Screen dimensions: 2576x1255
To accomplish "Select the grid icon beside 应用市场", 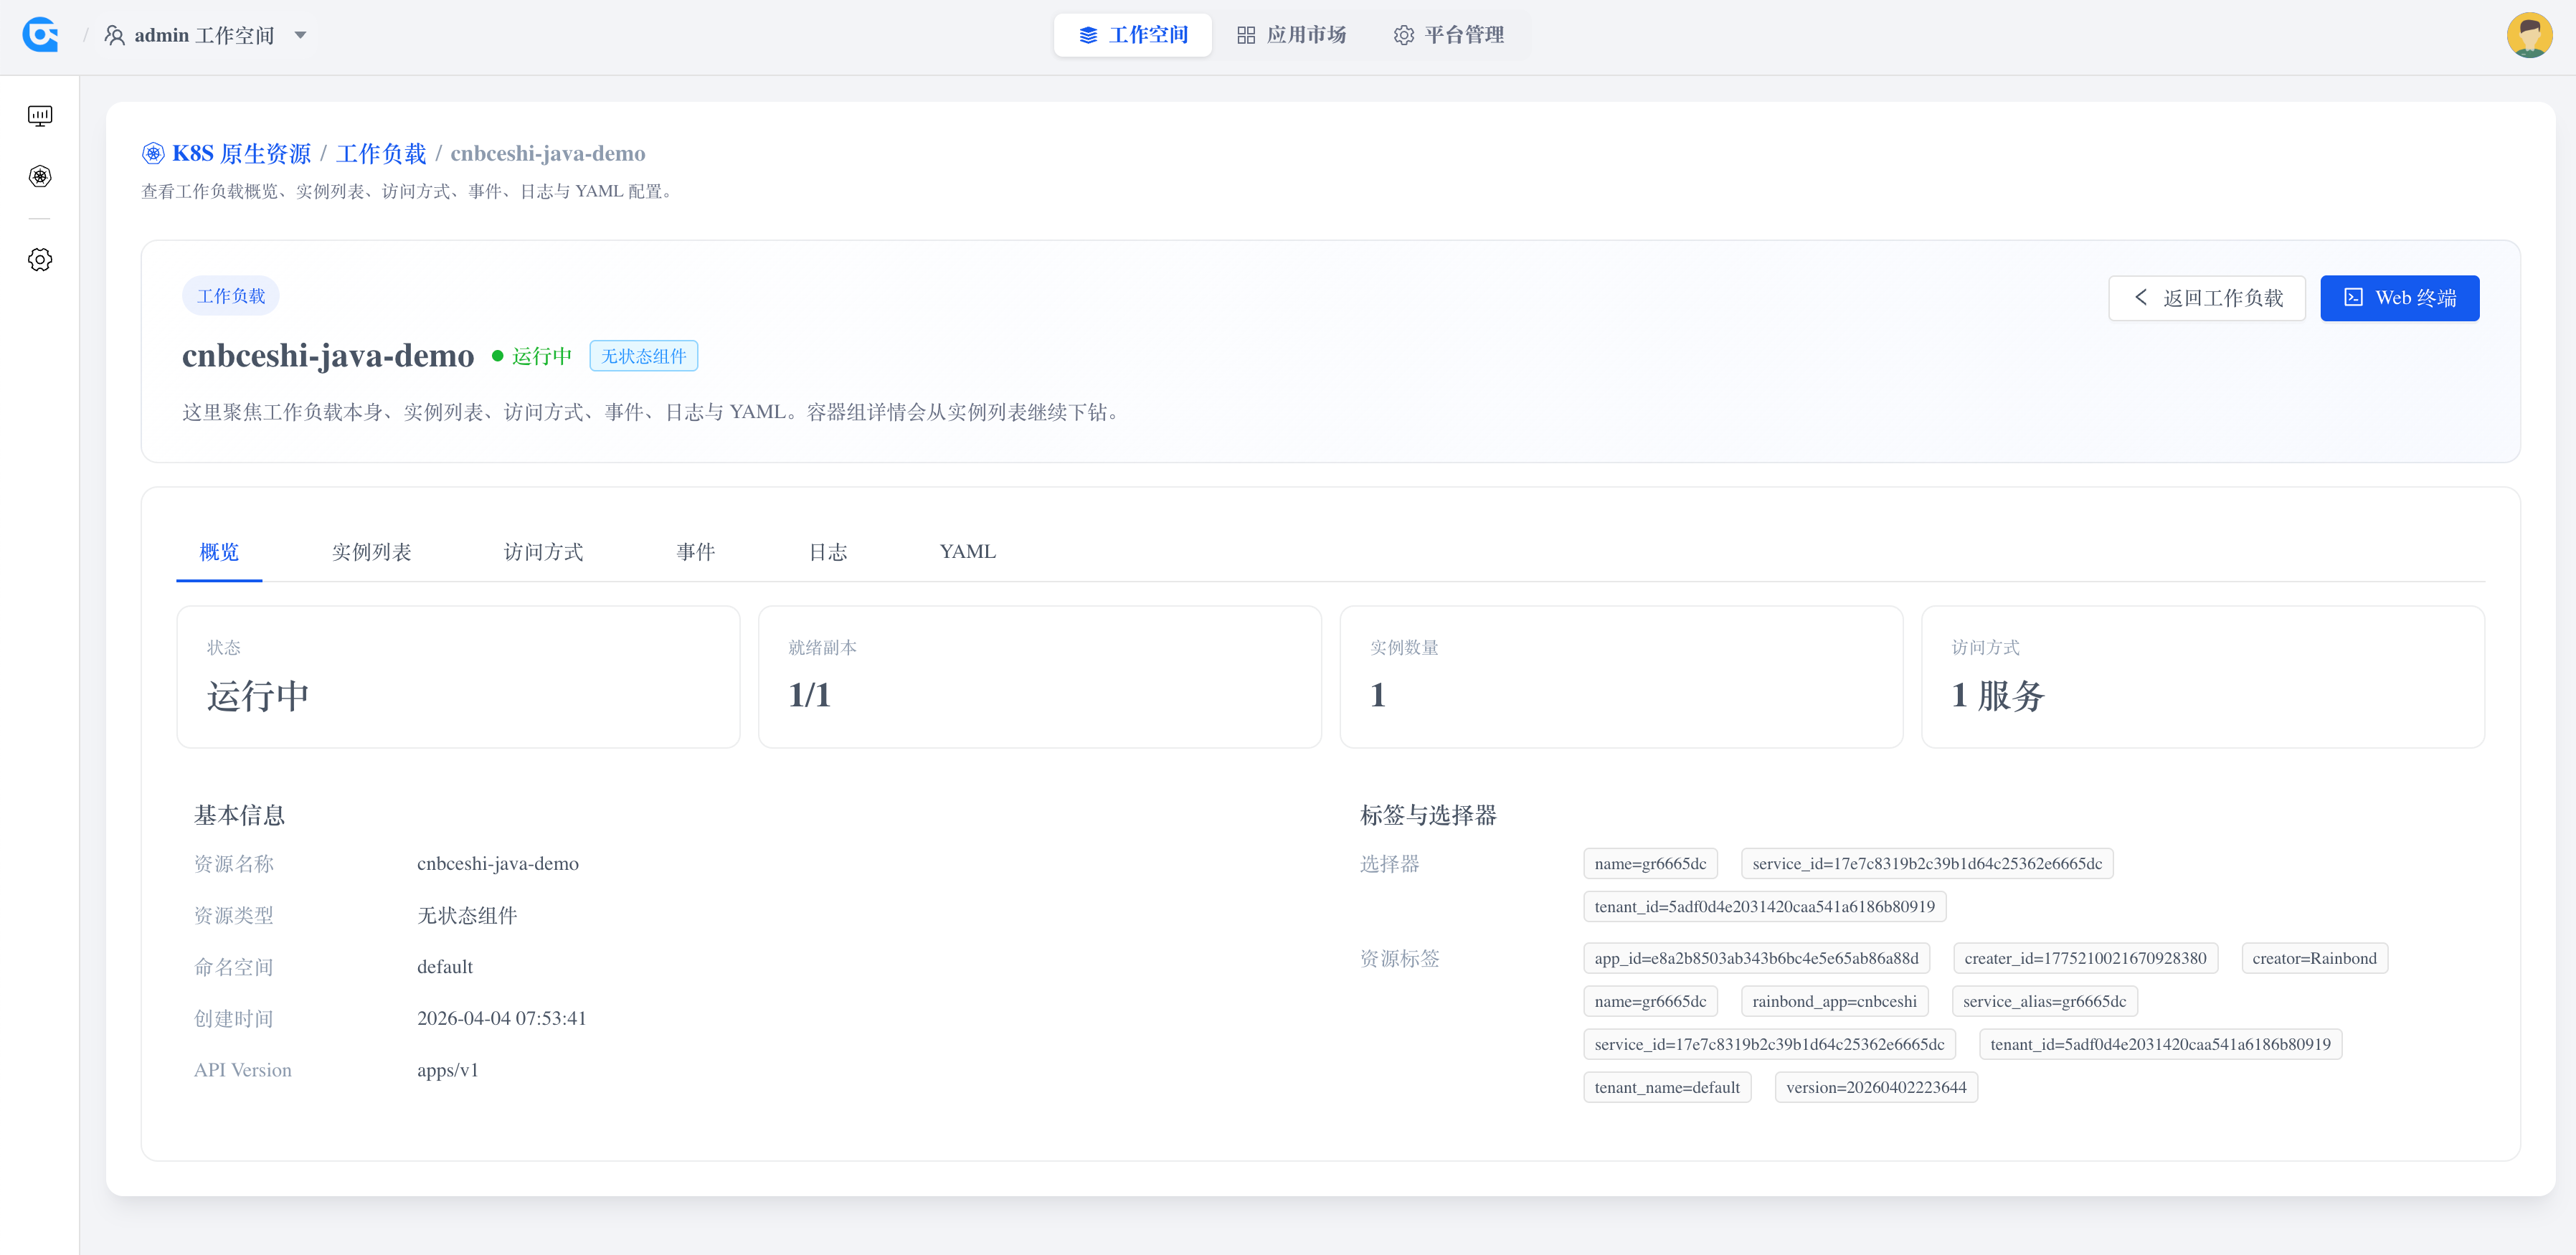I will (1245, 34).
